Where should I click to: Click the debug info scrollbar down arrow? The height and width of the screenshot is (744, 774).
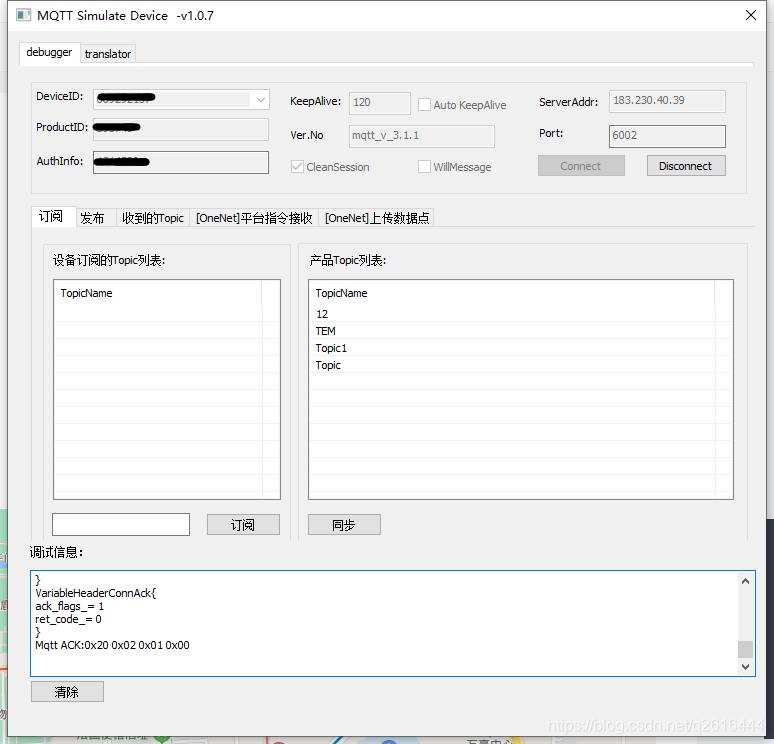coord(745,666)
